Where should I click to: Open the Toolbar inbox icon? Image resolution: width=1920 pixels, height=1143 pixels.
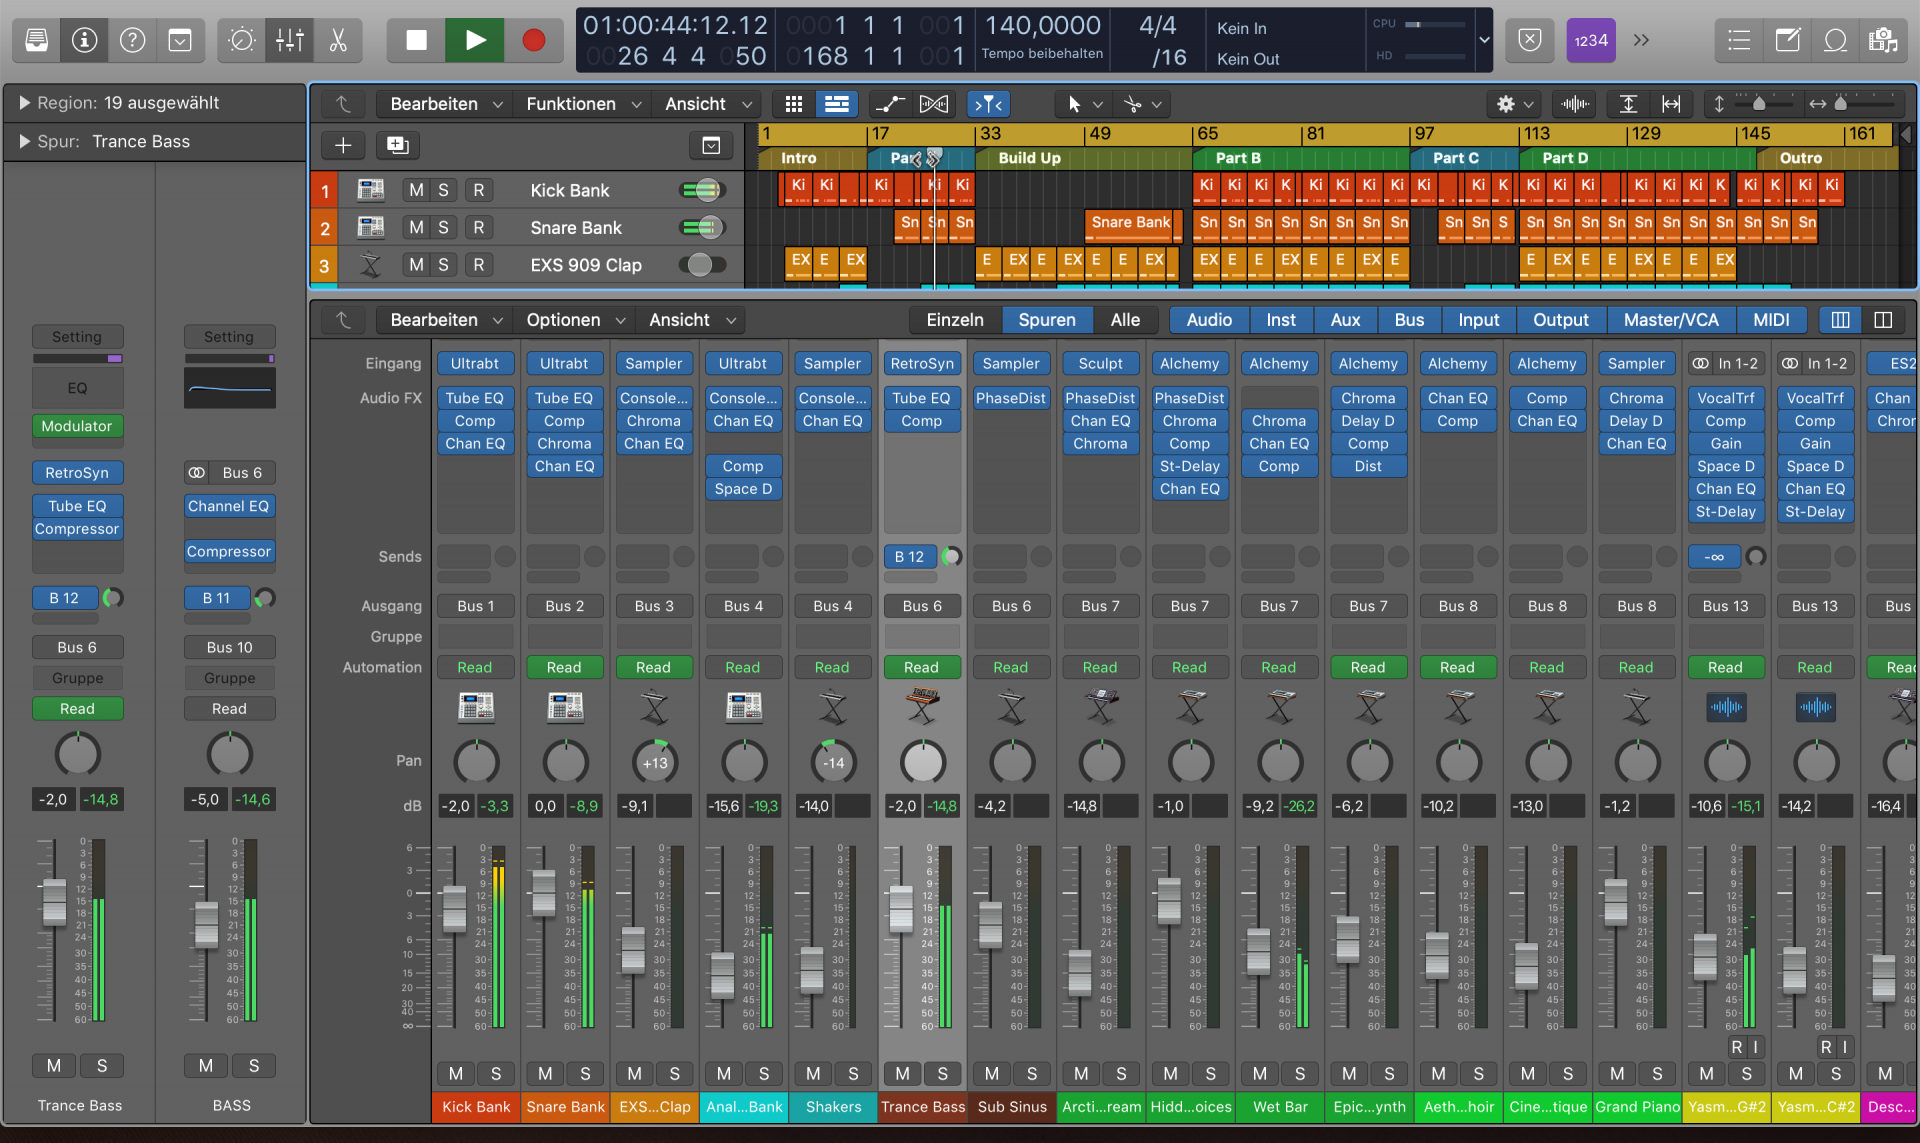point(180,40)
